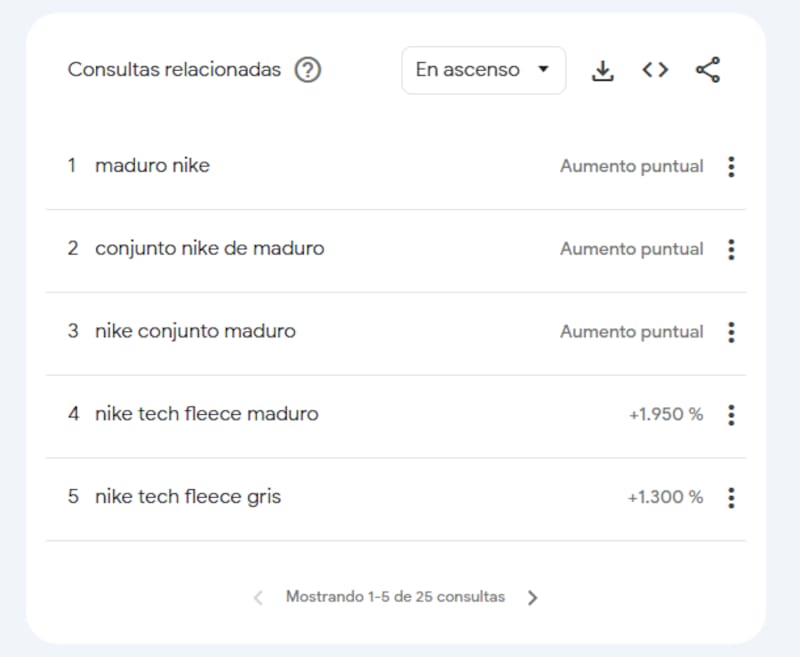Open options menu for nike conjunto maduro

[731, 332]
